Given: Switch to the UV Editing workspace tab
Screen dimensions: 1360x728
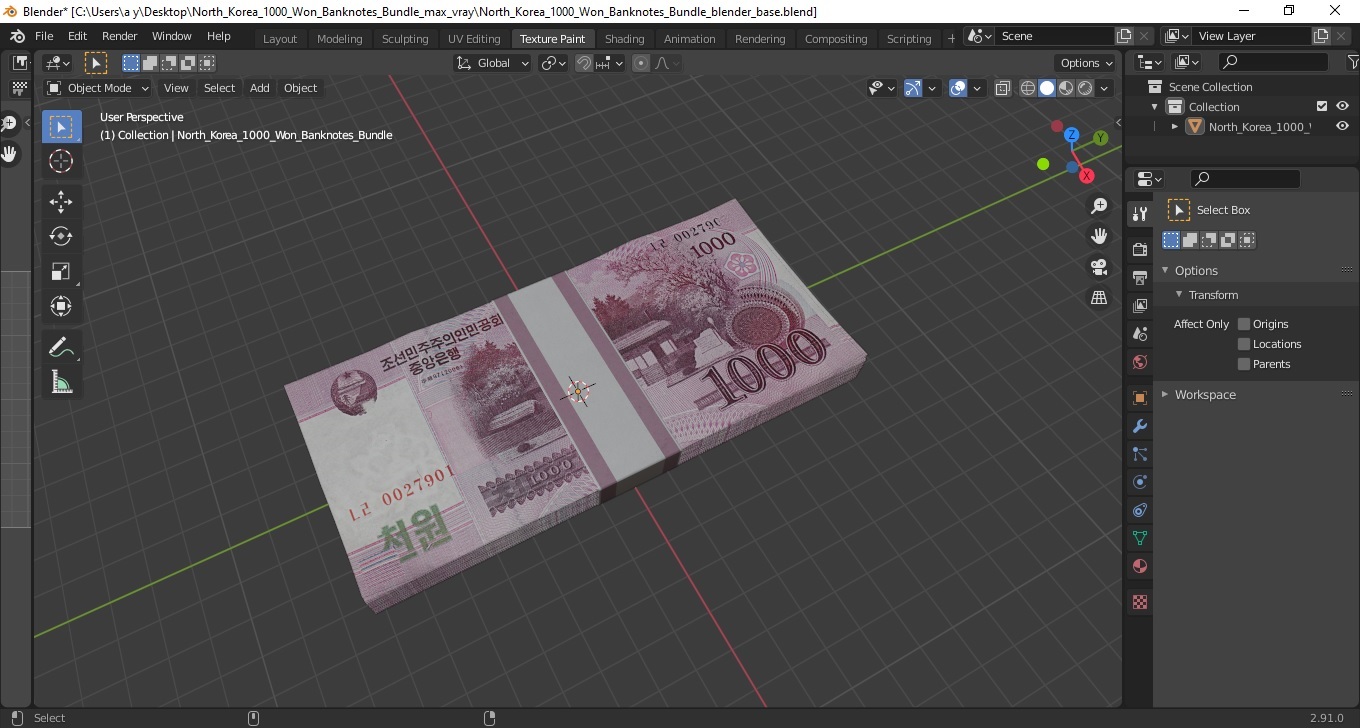Looking at the screenshot, I should click(x=474, y=39).
